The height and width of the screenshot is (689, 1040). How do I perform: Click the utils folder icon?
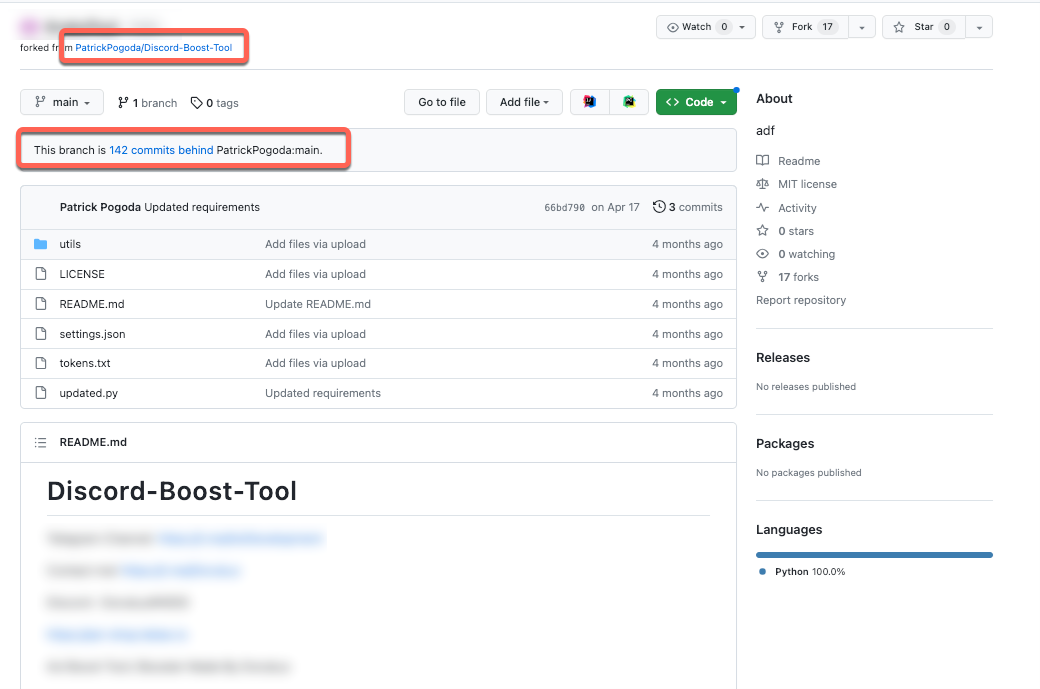point(40,244)
